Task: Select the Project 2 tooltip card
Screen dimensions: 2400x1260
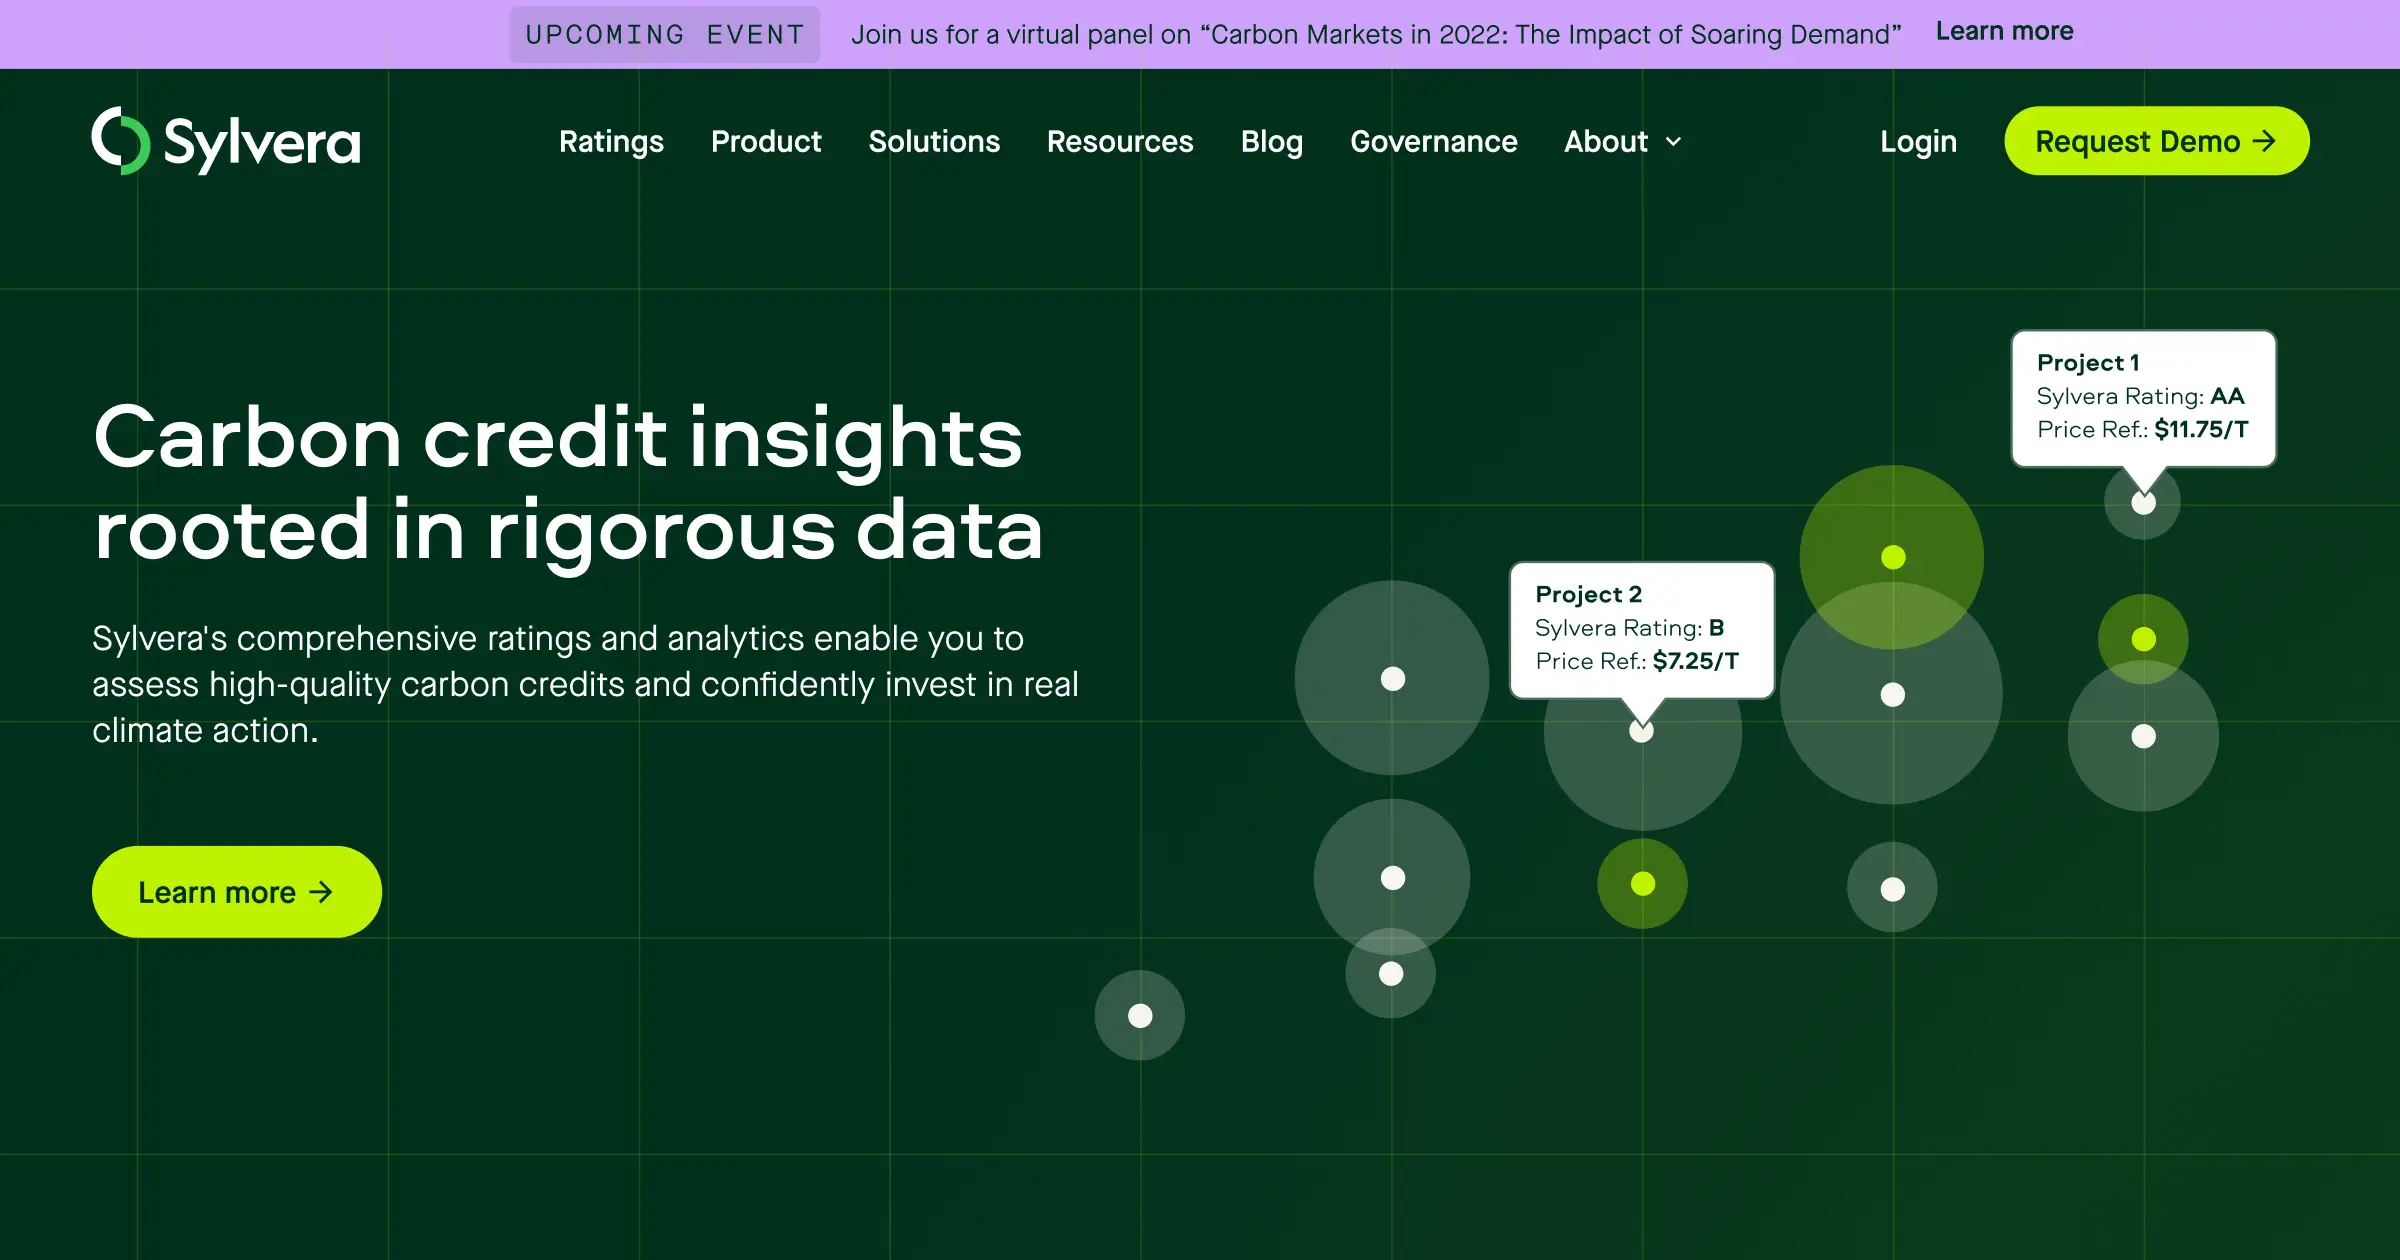Action: coord(1641,629)
